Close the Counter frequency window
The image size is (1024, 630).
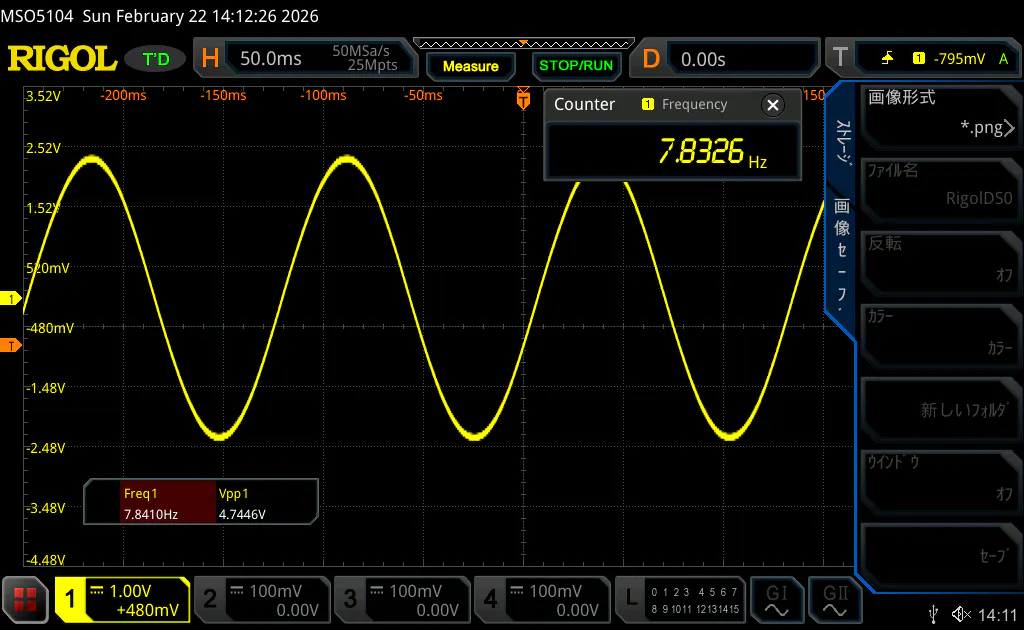pos(772,105)
